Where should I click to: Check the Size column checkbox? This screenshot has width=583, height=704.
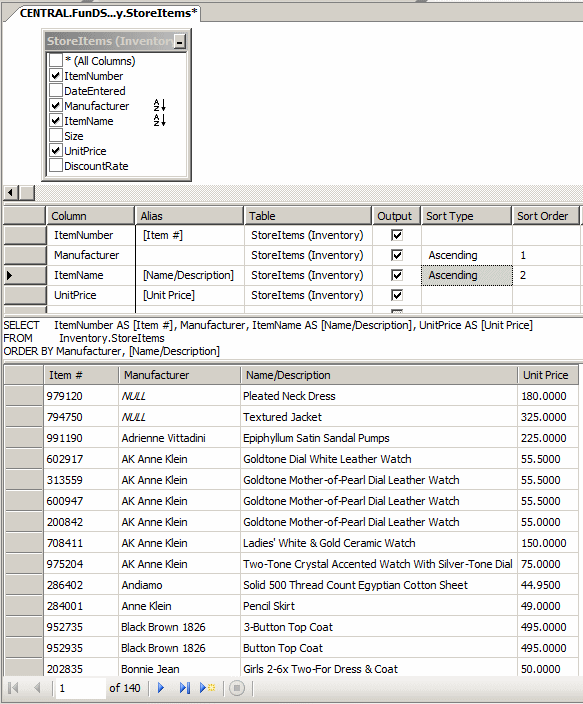pyautogui.click(x=56, y=135)
